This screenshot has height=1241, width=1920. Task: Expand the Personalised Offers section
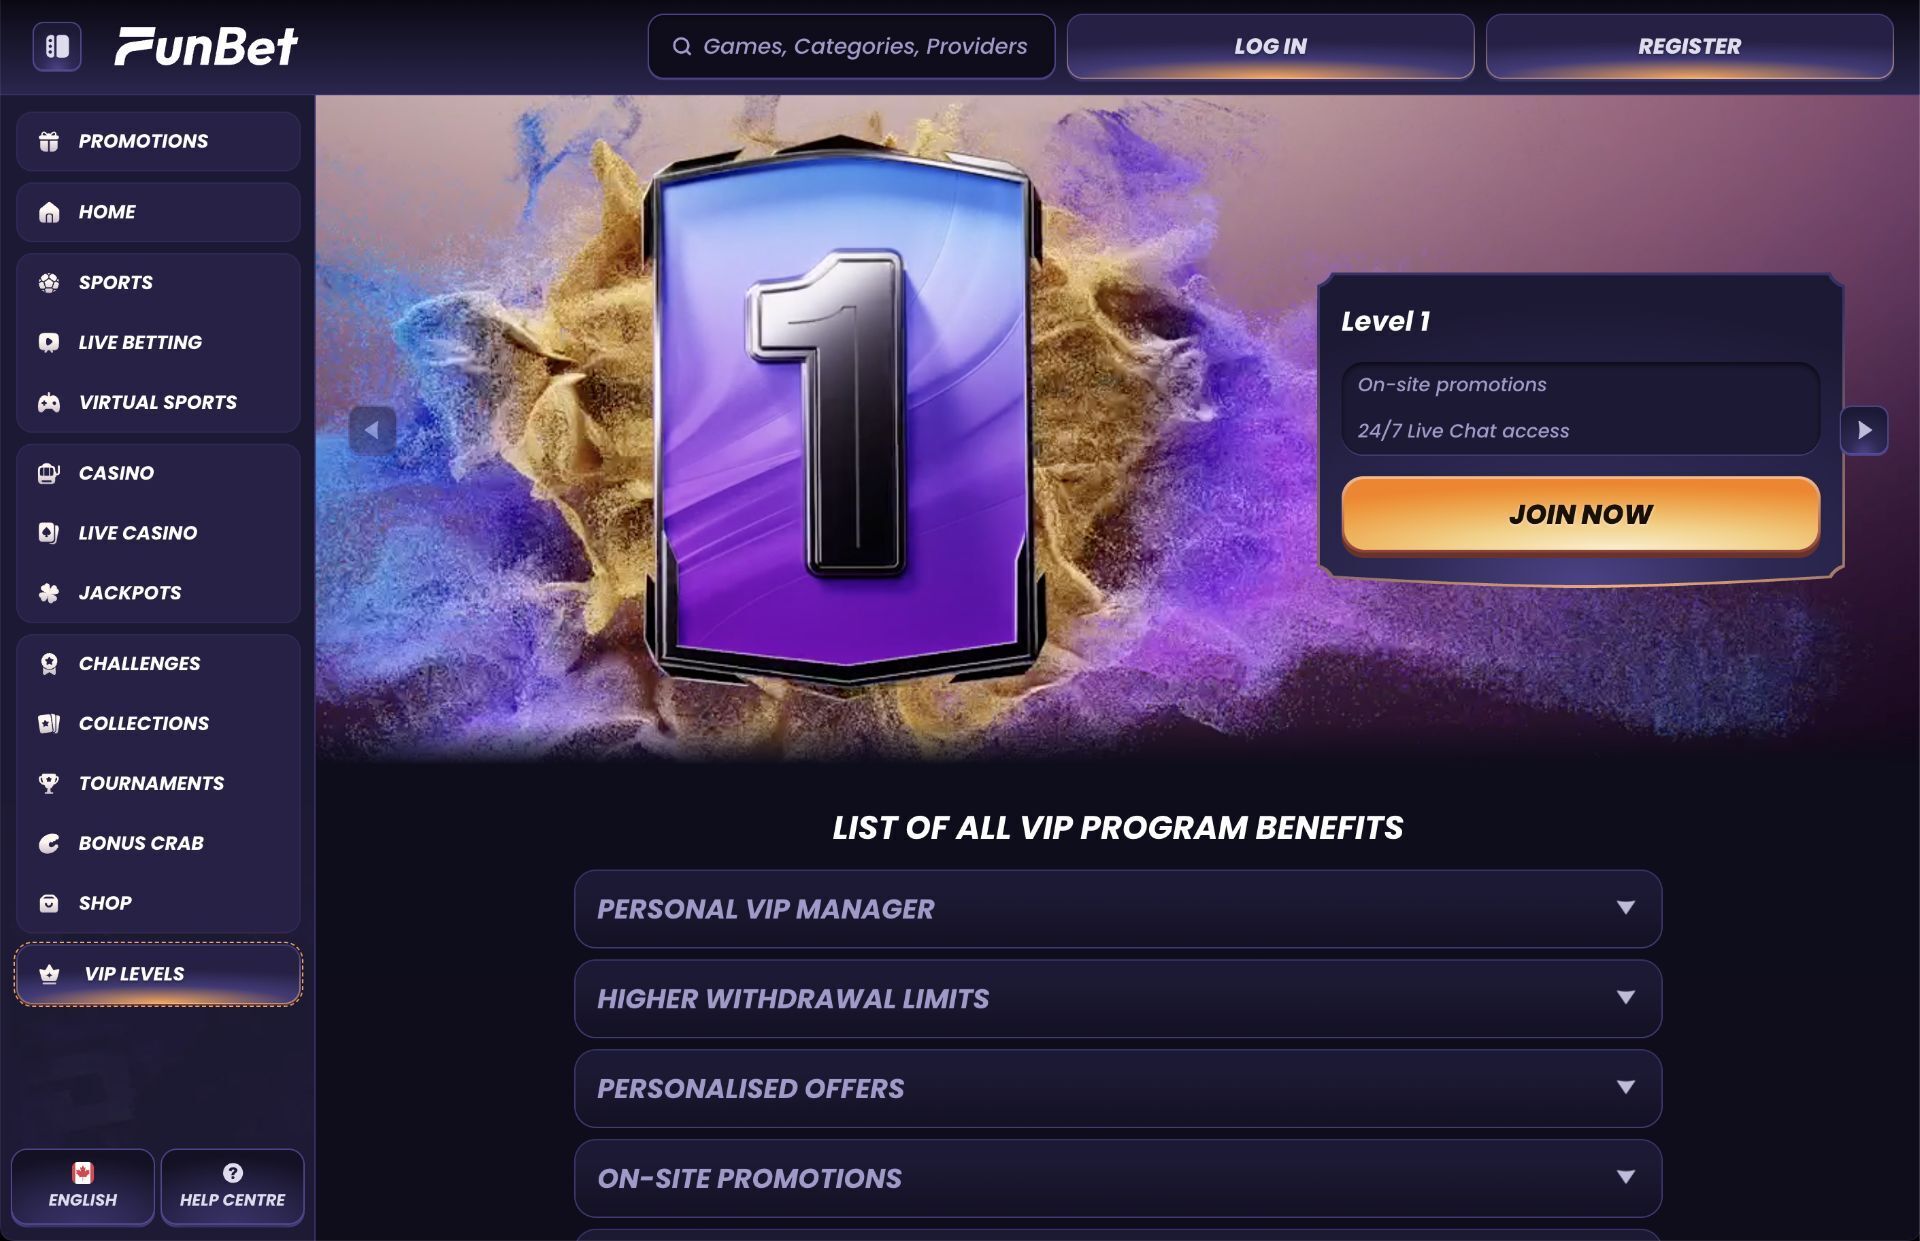coord(1118,1089)
